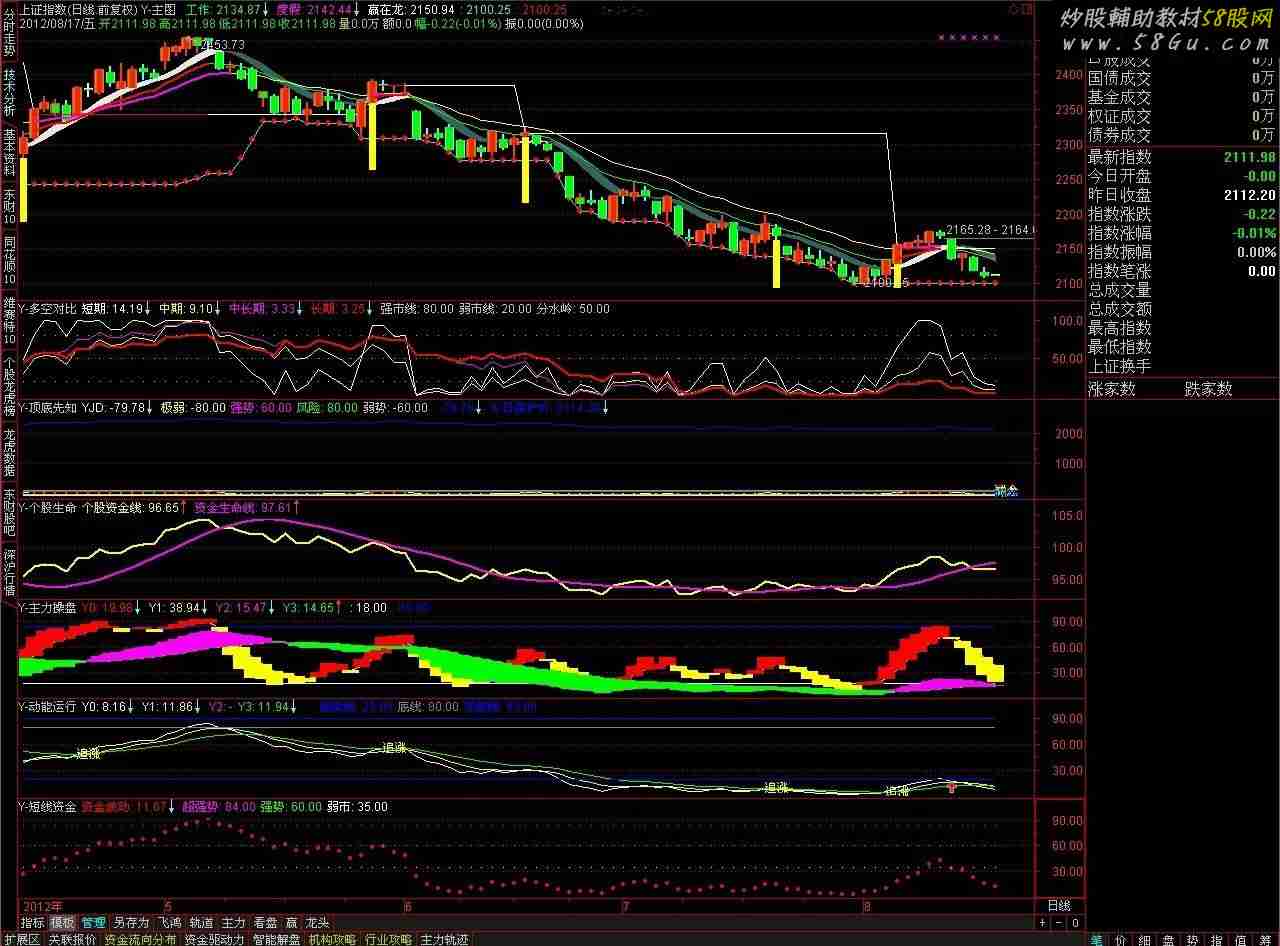Click the diamond icon at top right
This screenshot has height=946, width=1280.
(1012, 9)
